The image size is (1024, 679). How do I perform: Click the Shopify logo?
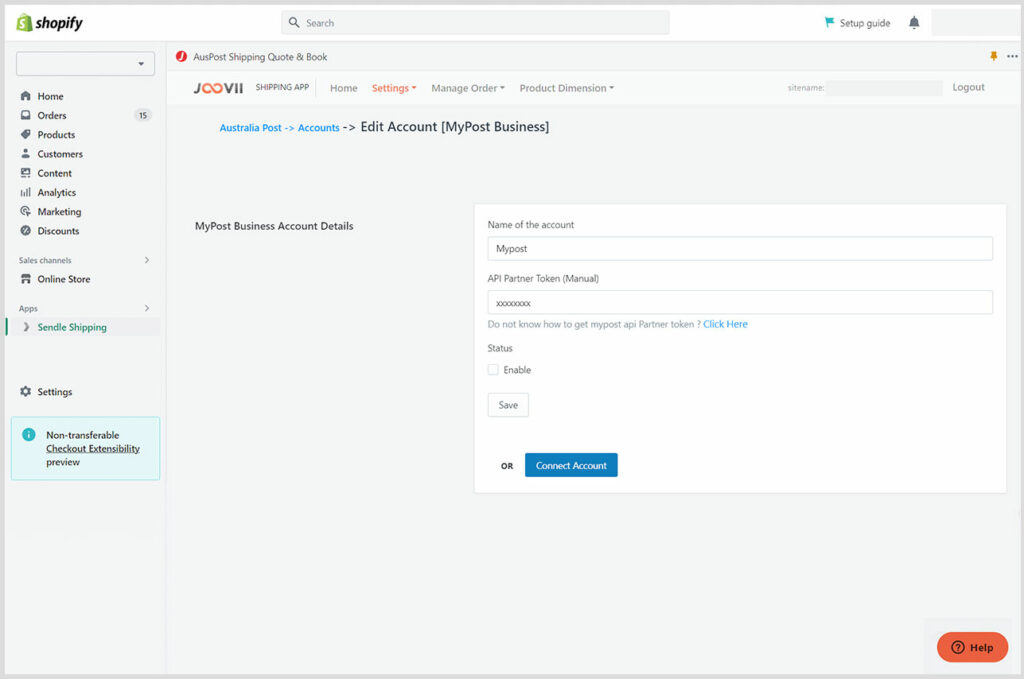click(50, 23)
